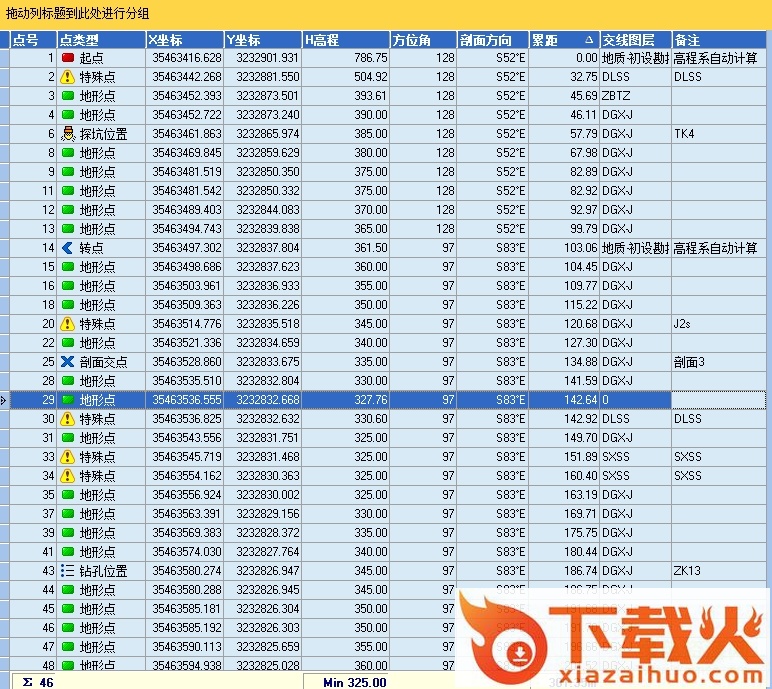Click the blue turning-point icon in row 14
Viewport: 772px width, 689px height.
(67, 248)
